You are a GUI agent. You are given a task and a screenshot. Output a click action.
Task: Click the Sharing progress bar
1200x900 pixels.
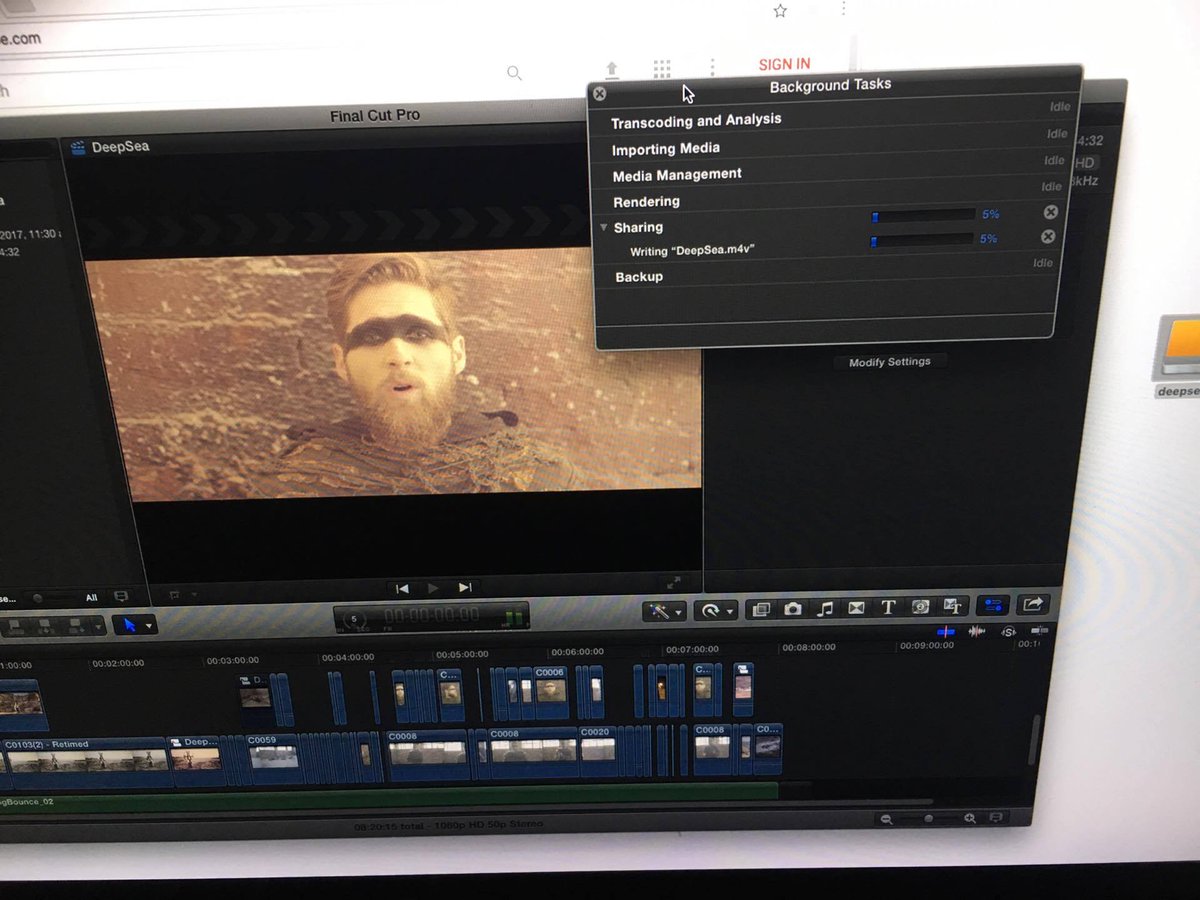pos(923,215)
